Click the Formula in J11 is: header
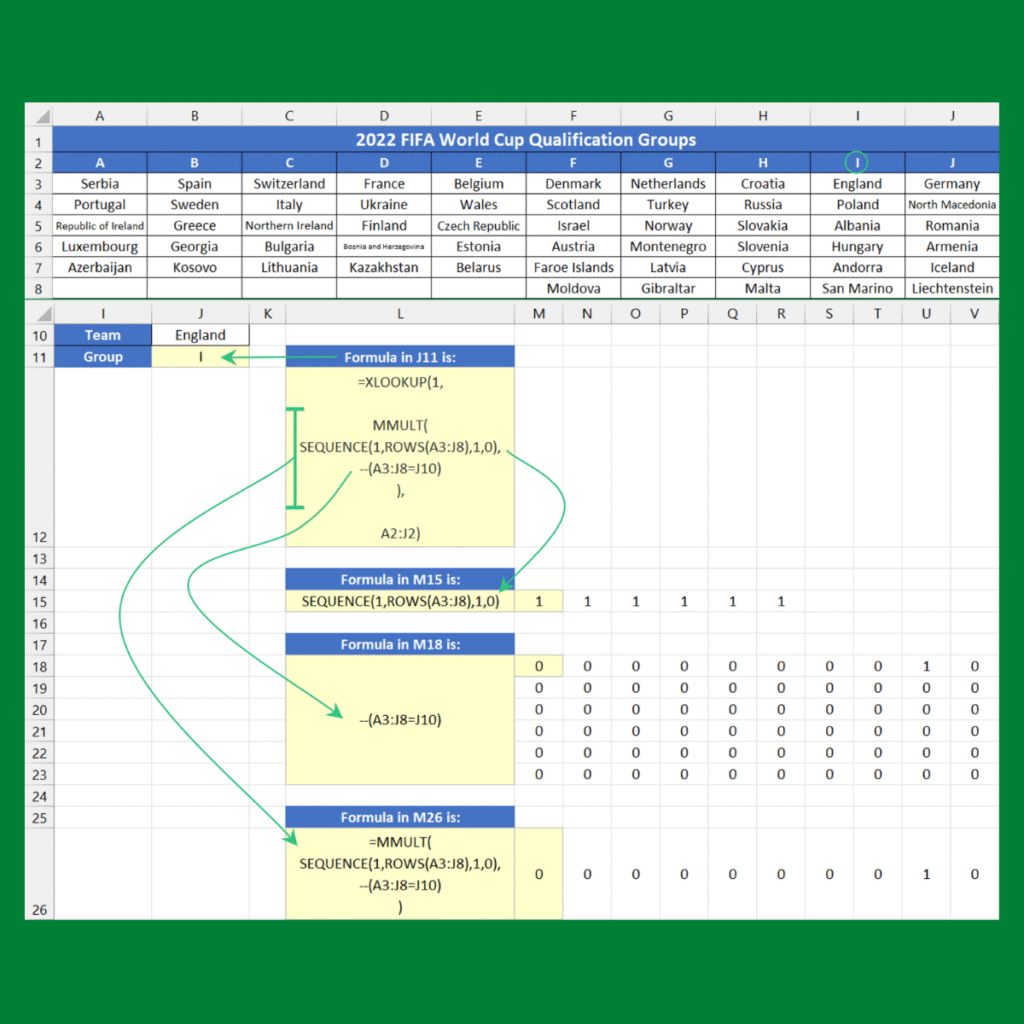This screenshot has width=1024, height=1024. [x=400, y=357]
